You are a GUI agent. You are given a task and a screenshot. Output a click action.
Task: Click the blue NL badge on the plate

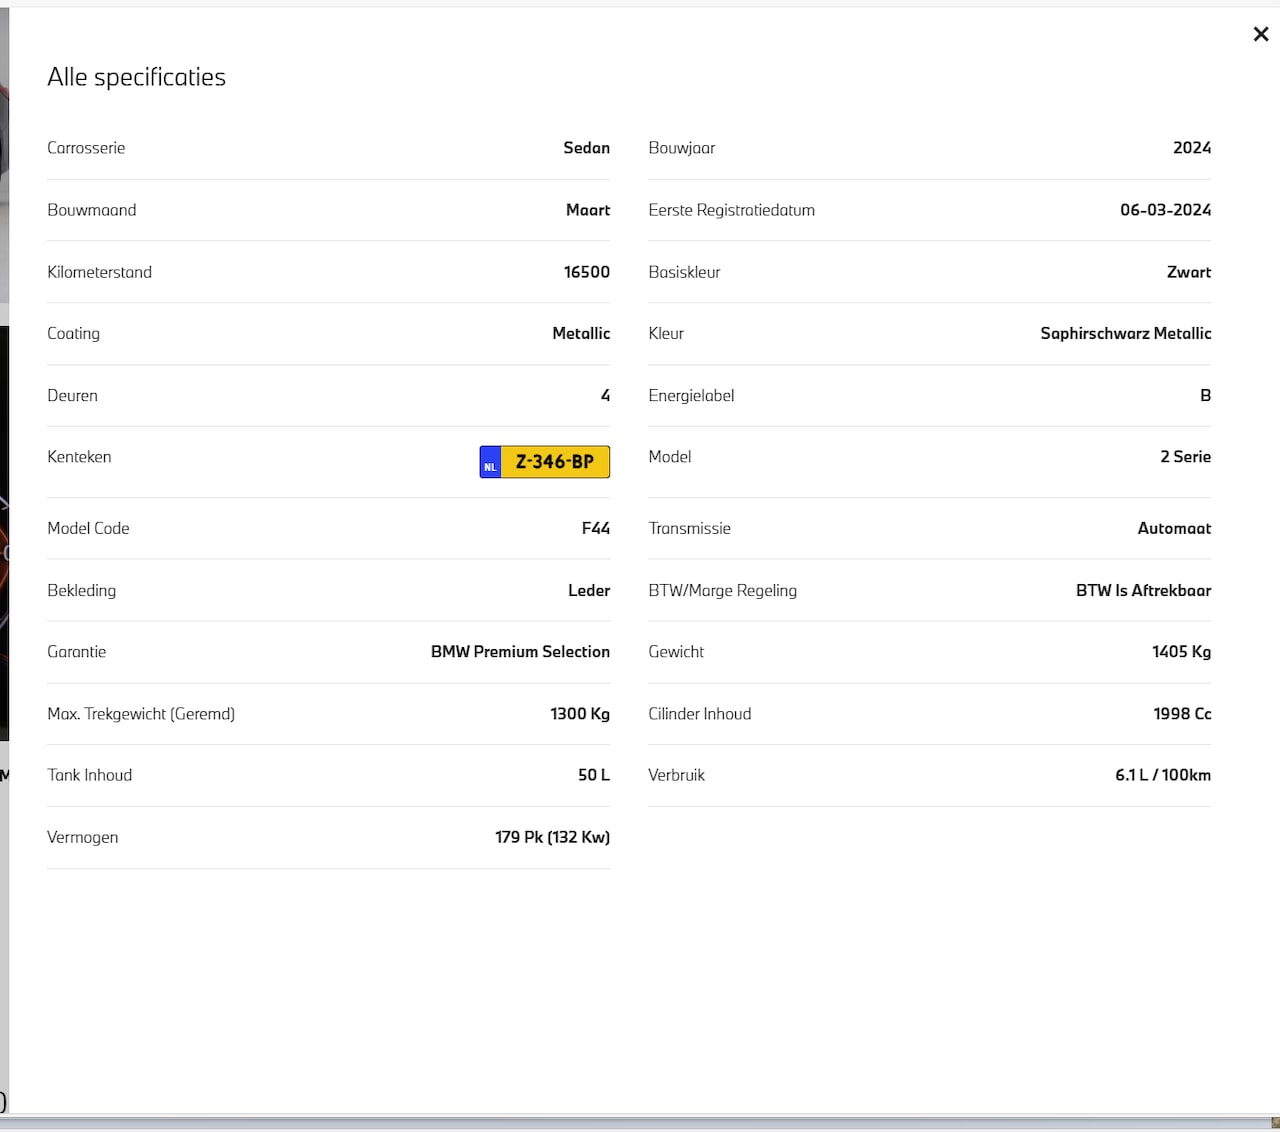click(x=490, y=463)
